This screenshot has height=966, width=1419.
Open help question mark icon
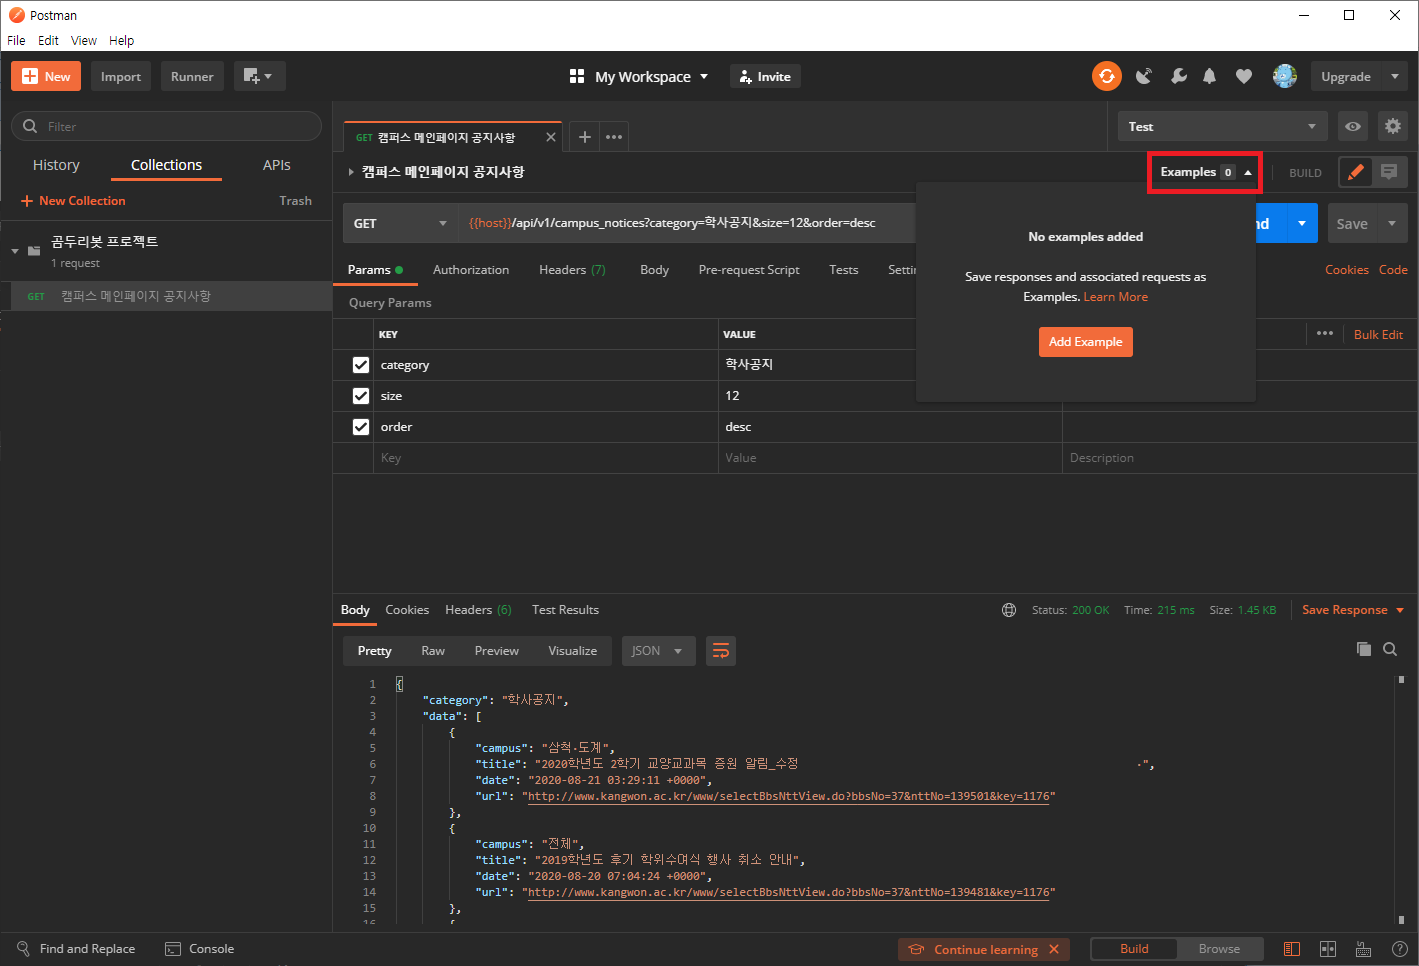(x=1399, y=949)
